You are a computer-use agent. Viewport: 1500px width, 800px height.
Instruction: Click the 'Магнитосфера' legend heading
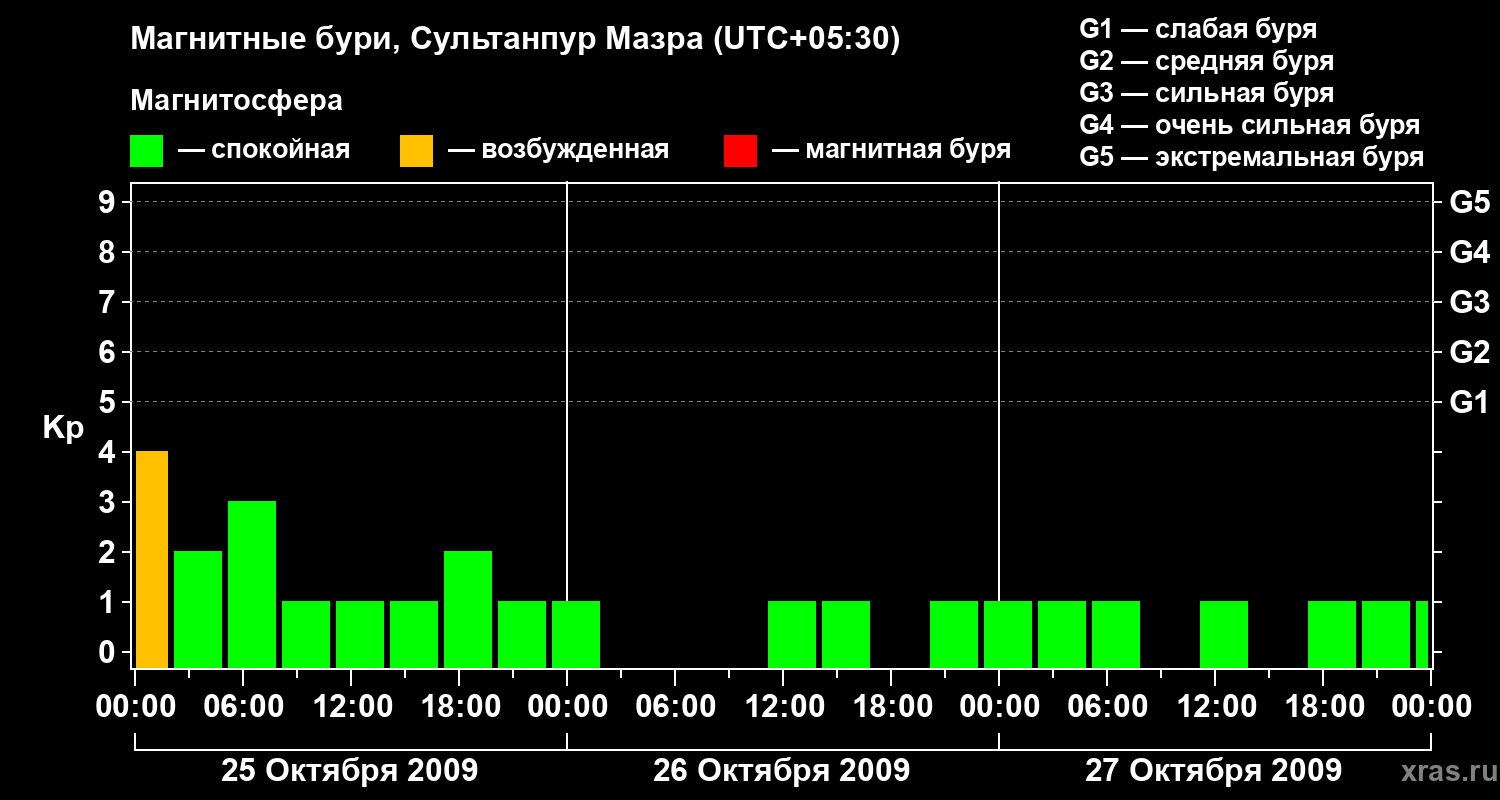237,101
